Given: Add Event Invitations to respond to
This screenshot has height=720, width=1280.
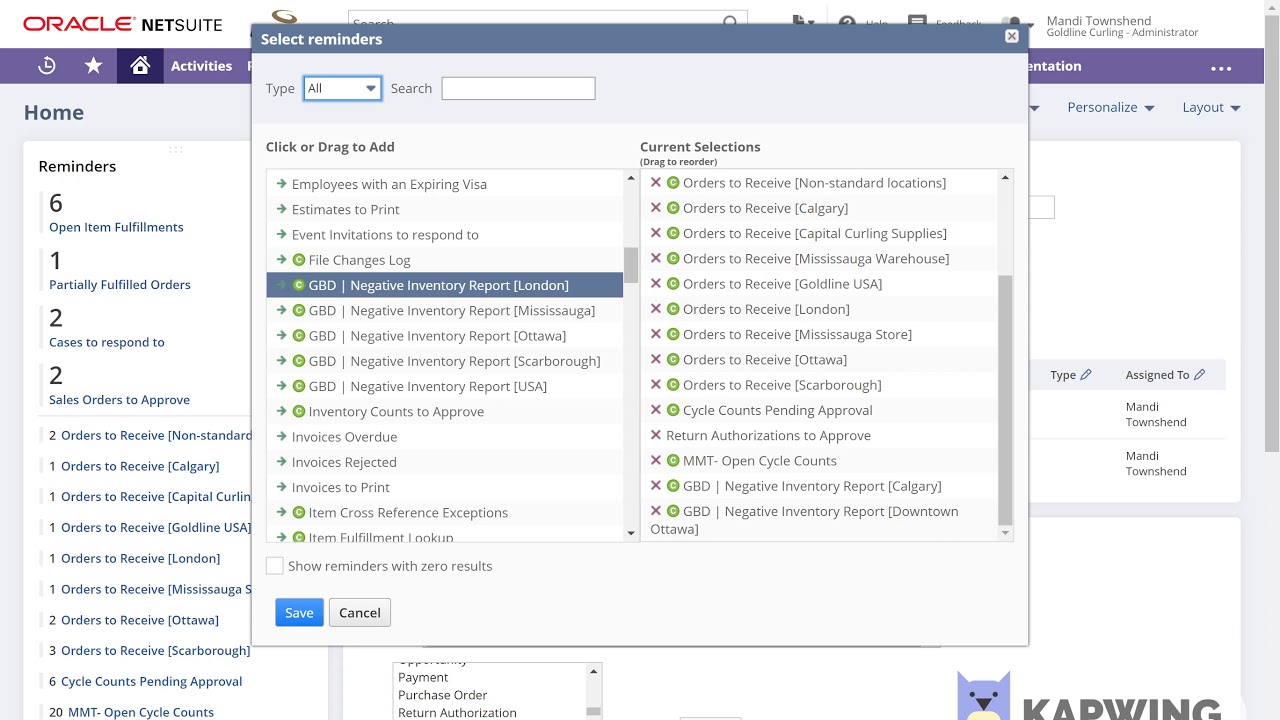Looking at the screenshot, I should tap(444, 234).
